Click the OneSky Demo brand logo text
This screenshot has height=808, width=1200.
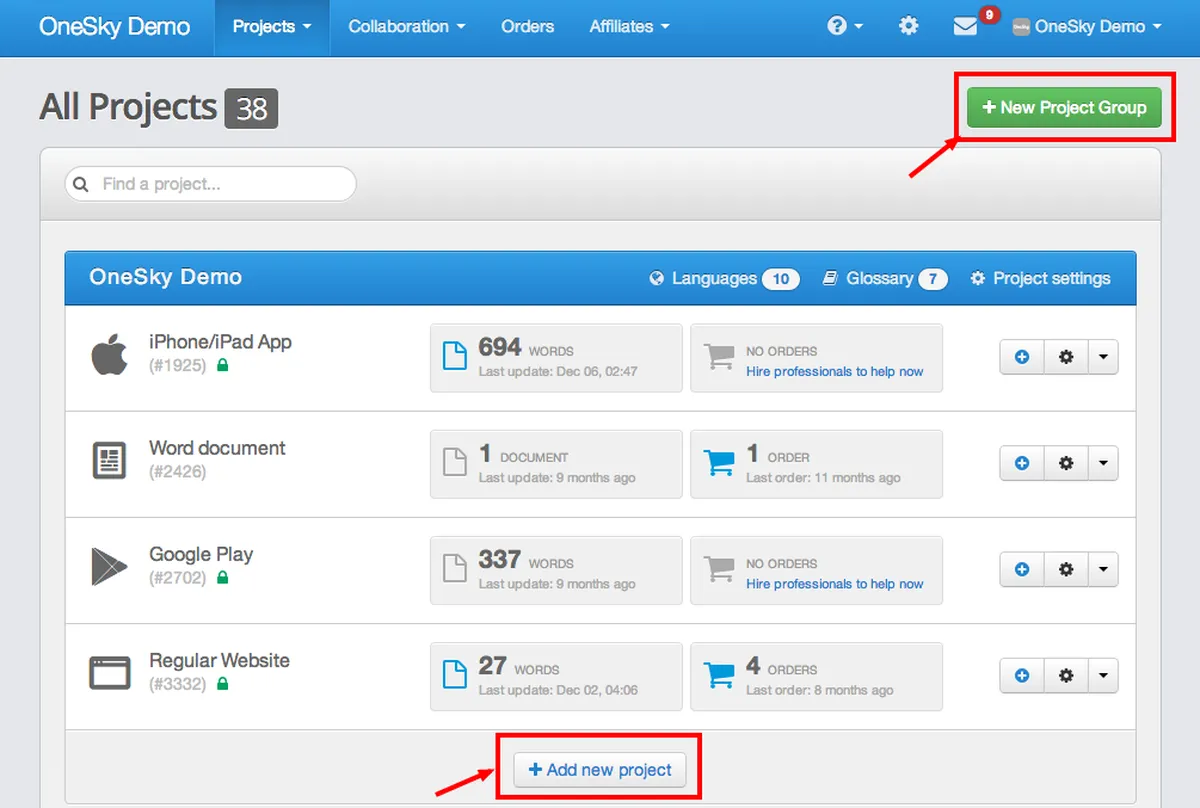pyautogui.click(x=114, y=27)
